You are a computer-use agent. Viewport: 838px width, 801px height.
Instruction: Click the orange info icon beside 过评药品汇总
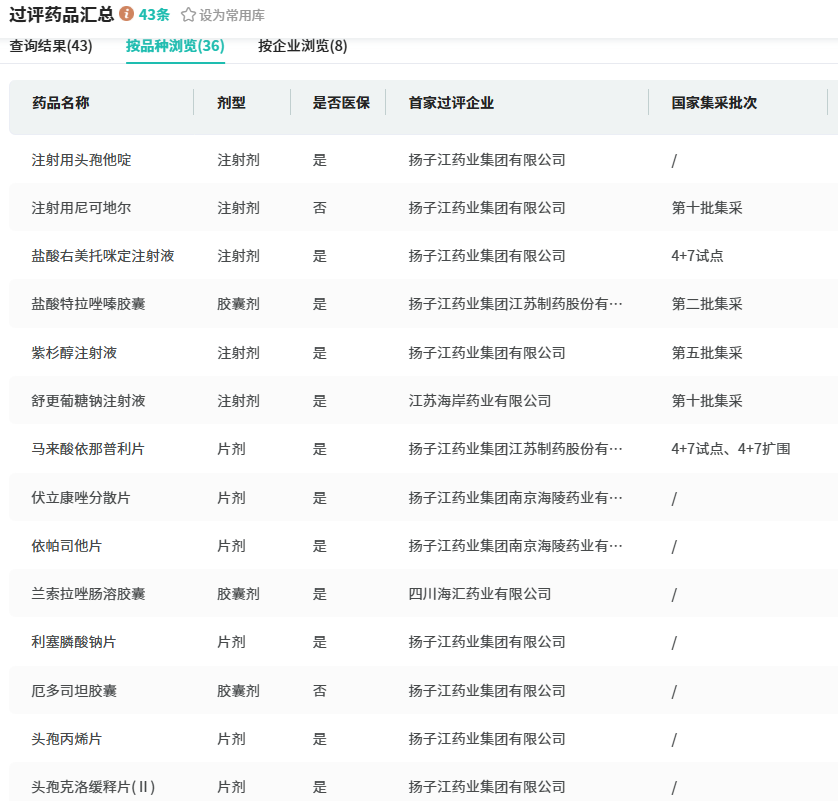coord(126,14)
